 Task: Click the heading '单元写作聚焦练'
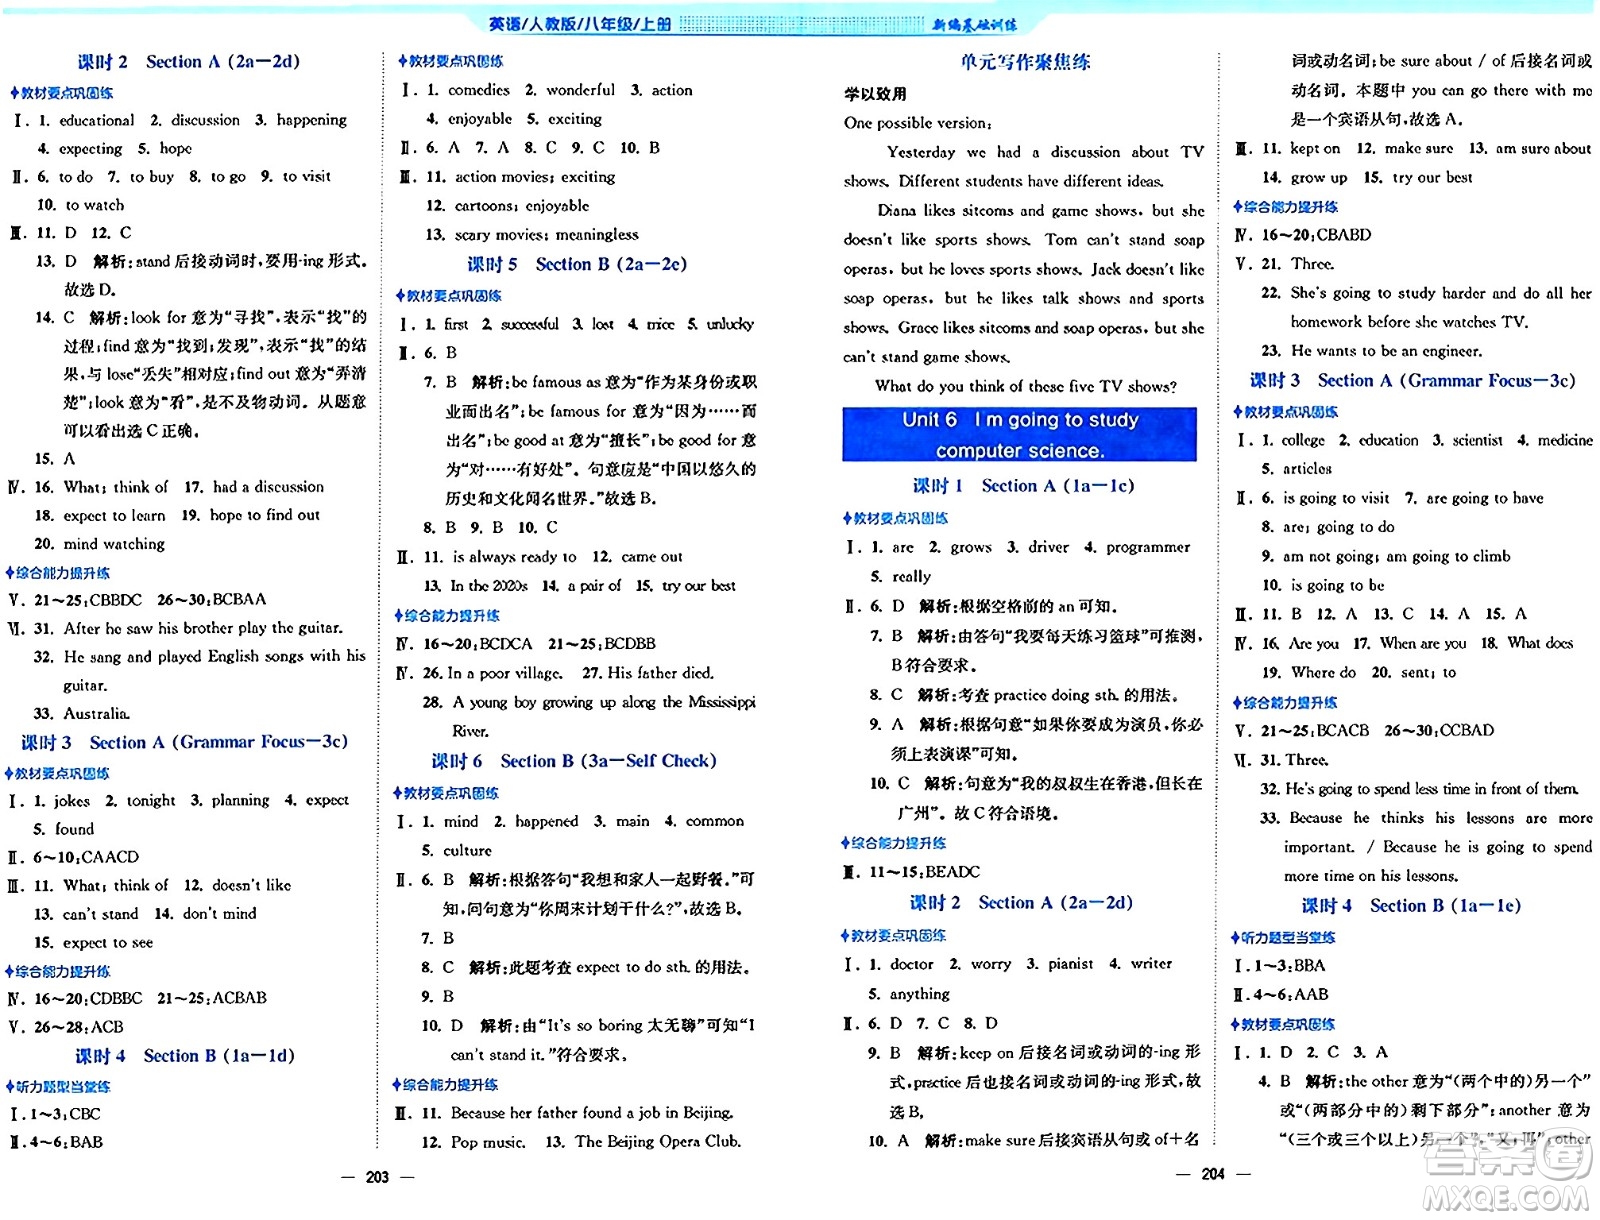[x=1025, y=62]
